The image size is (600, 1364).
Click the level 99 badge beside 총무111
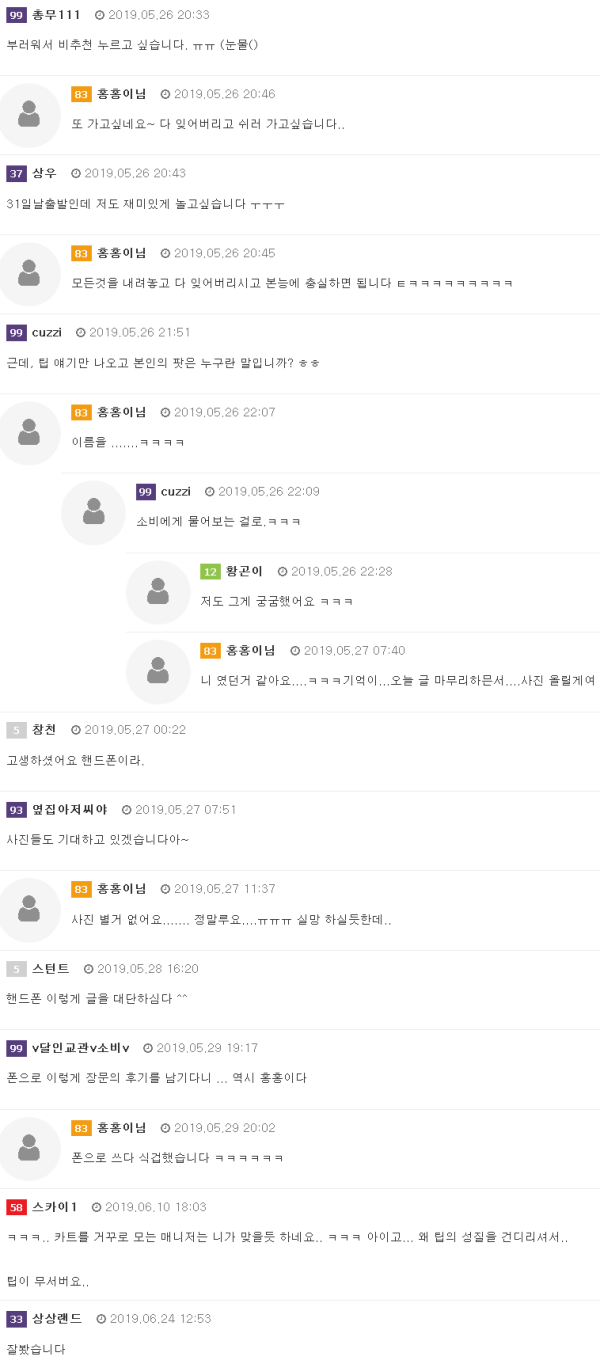[x=16, y=15]
